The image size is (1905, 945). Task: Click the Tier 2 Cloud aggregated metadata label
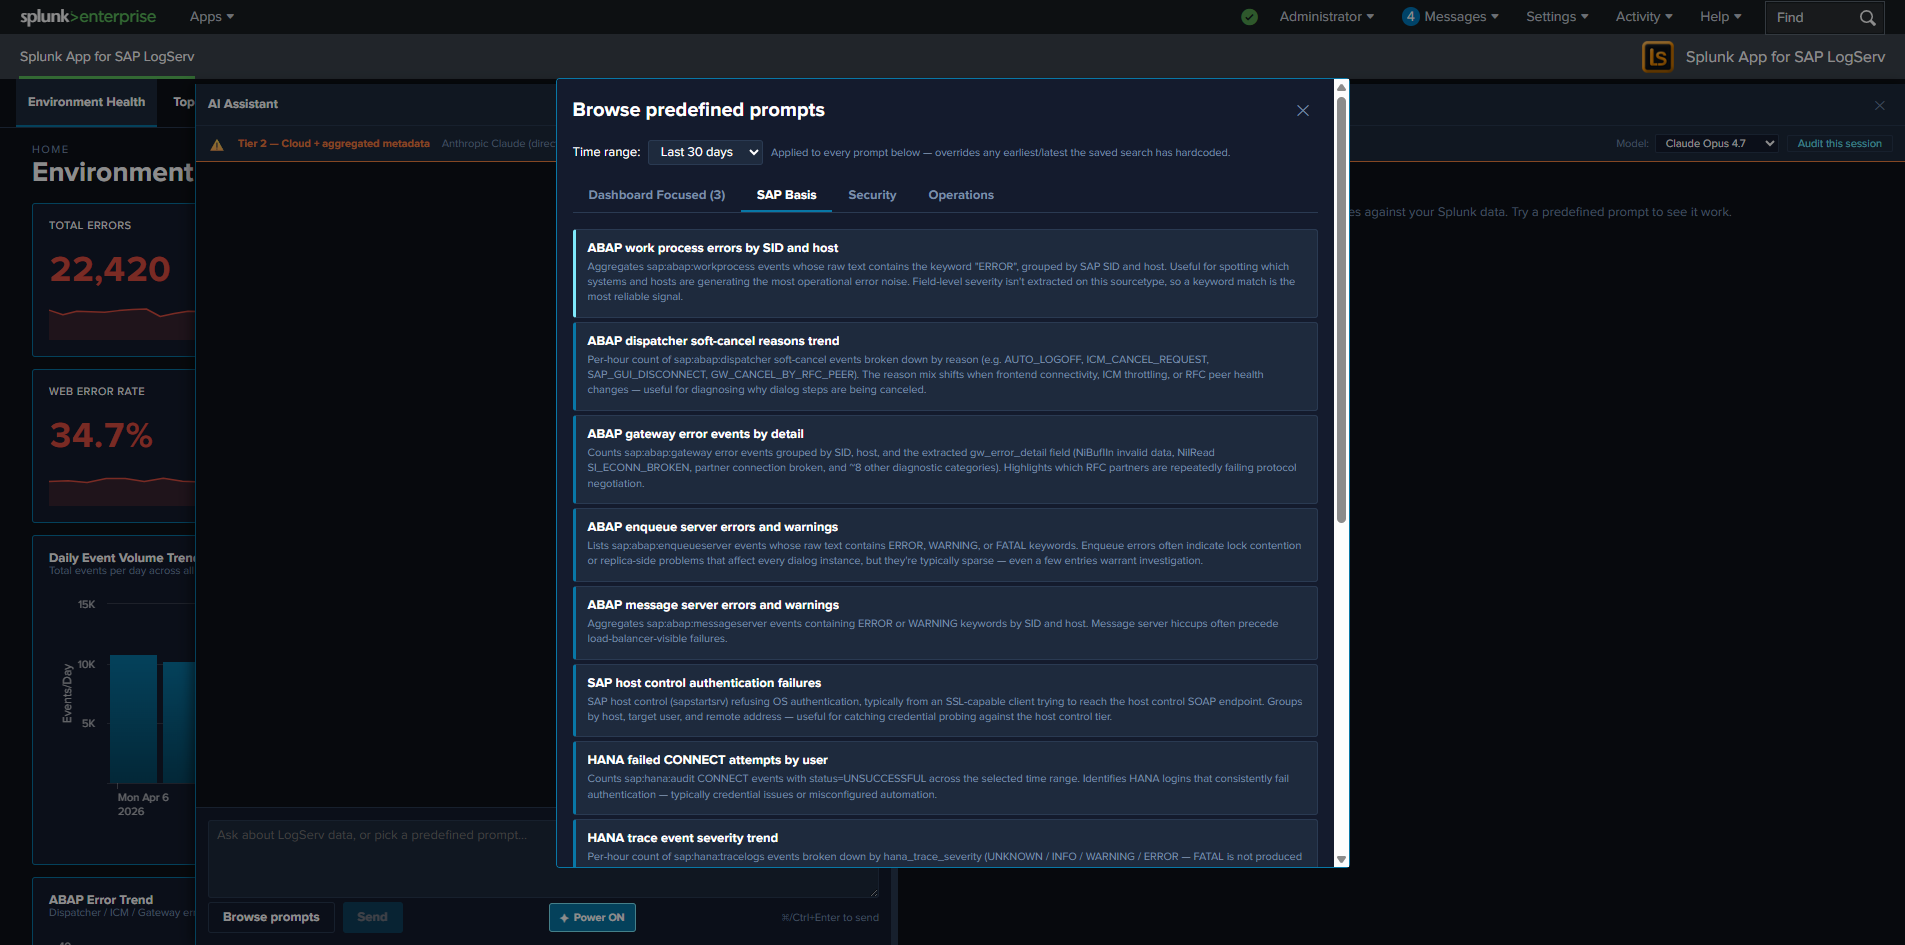click(x=334, y=144)
